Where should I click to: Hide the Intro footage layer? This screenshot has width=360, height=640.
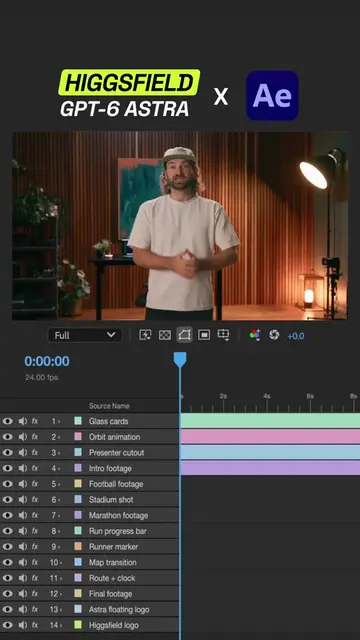7,468
